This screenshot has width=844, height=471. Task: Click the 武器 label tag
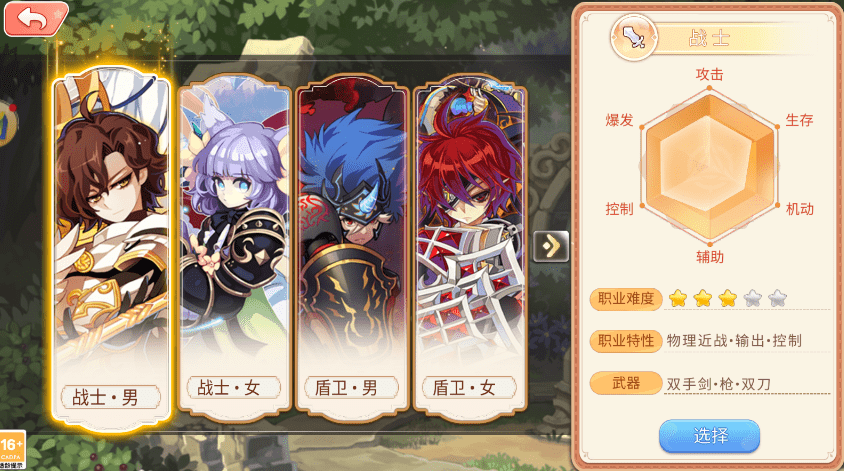(x=625, y=383)
